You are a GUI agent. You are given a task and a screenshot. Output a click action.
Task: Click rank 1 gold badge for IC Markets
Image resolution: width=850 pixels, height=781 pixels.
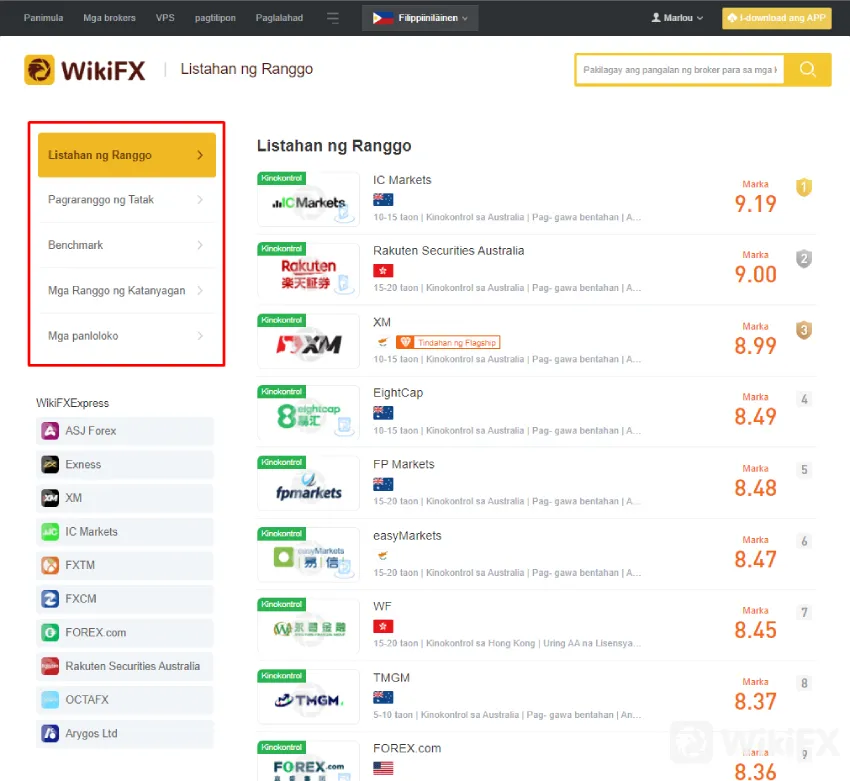804,188
